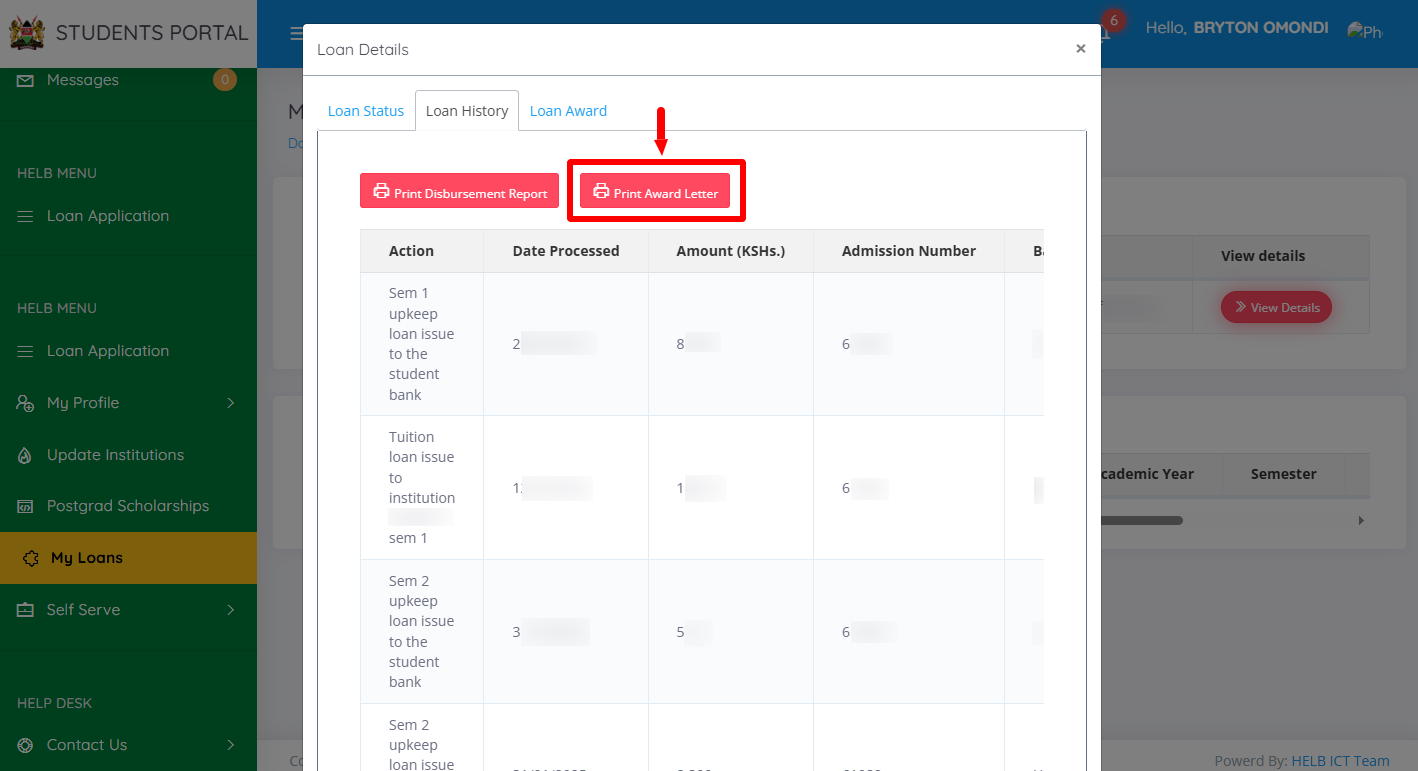Click the My Profile user icon
The width and height of the screenshot is (1418, 771).
click(25, 403)
